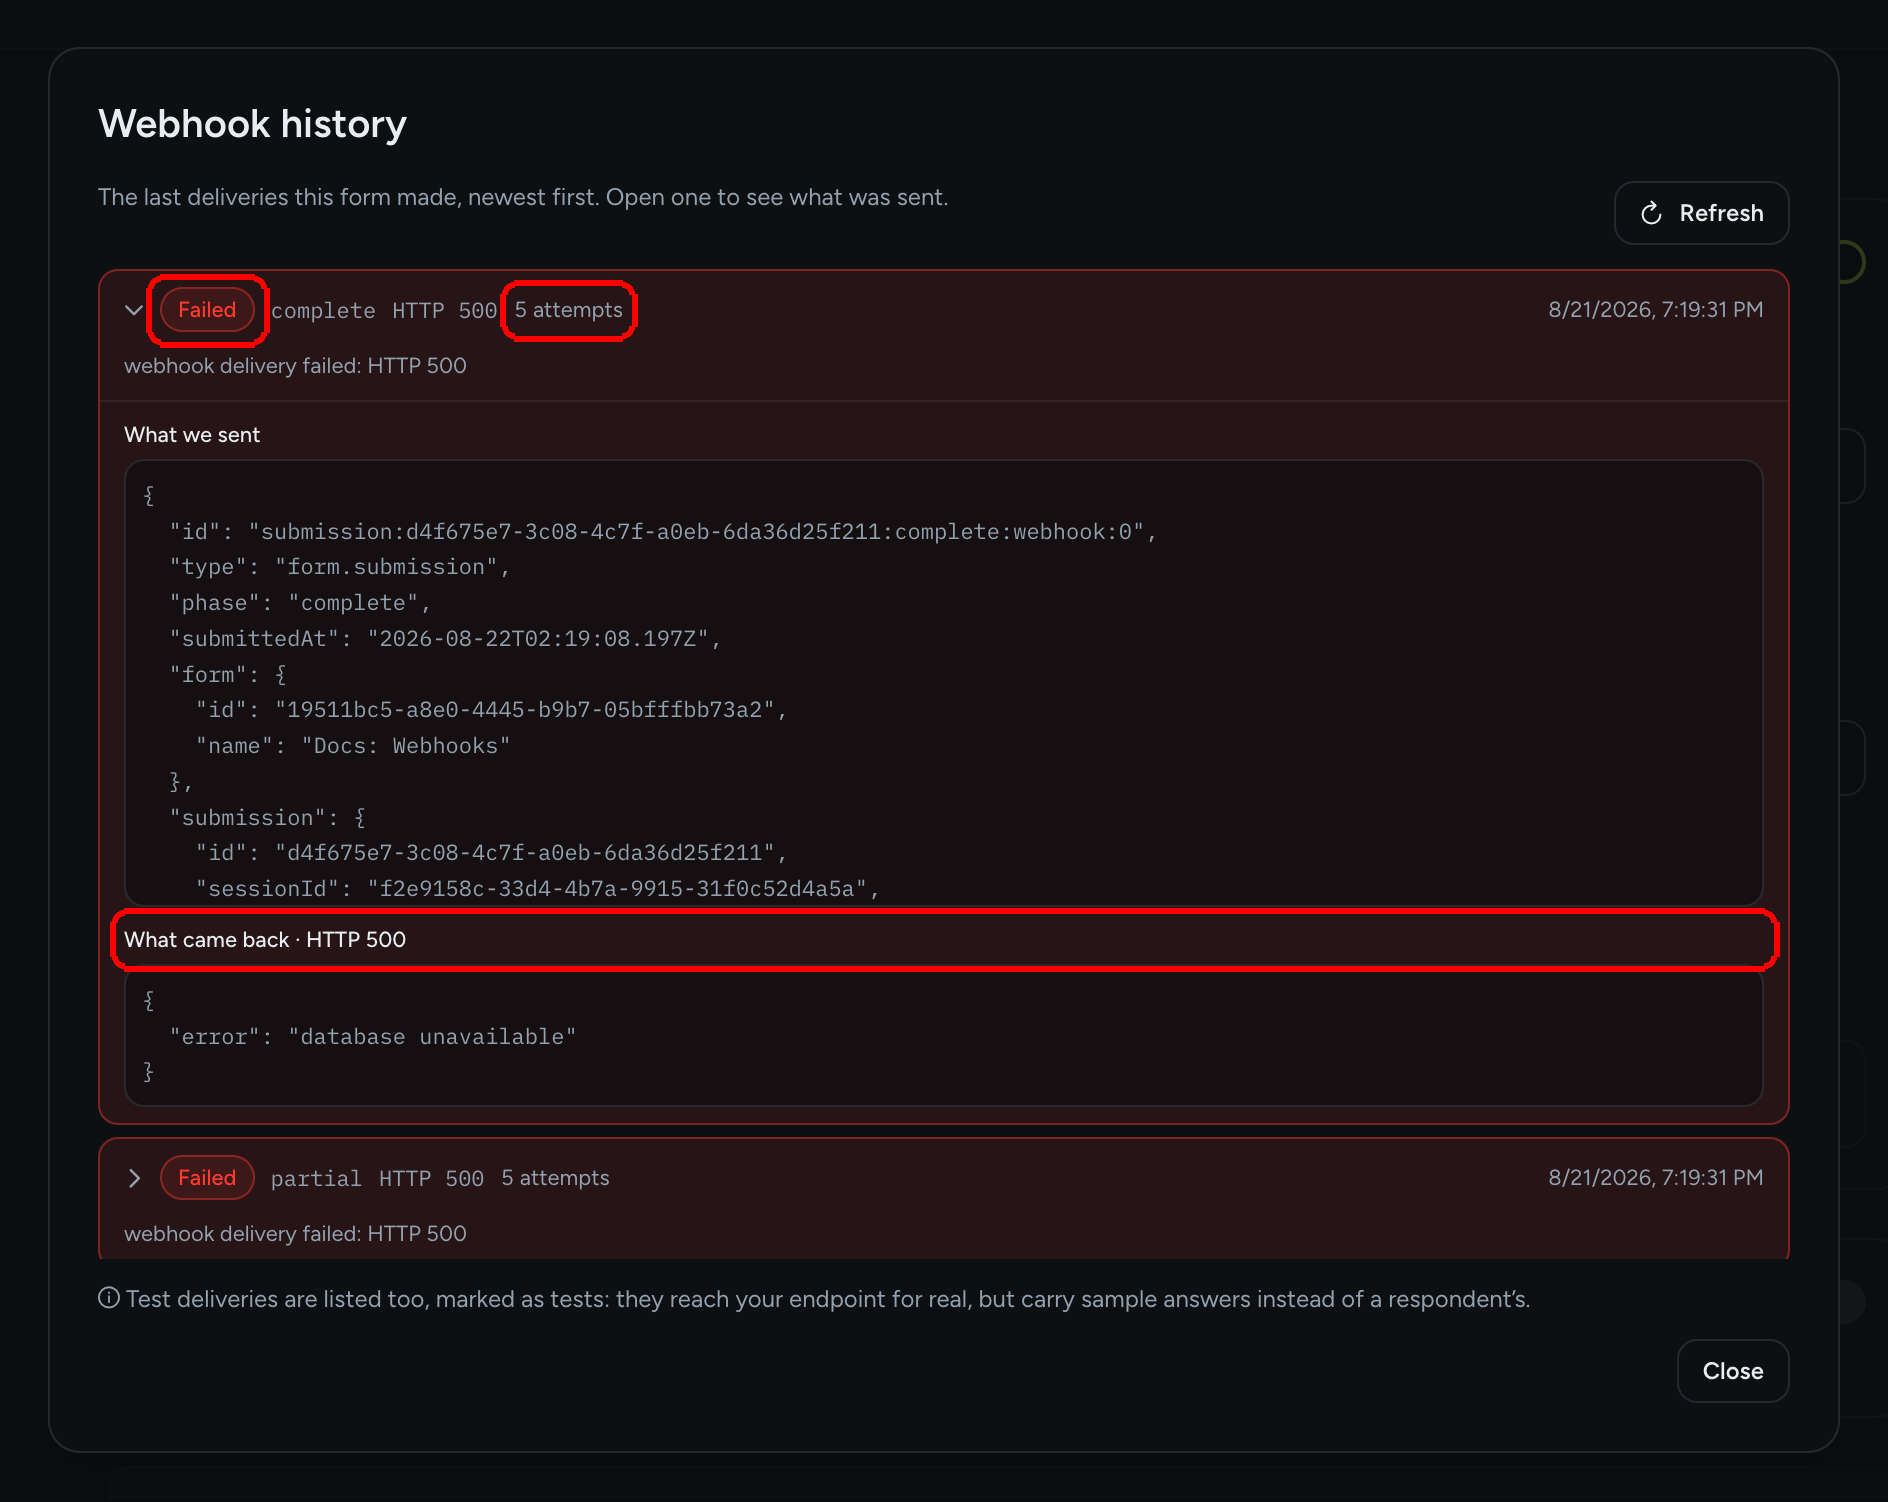Click the form id 19511bc5 line

pos(491,710)
